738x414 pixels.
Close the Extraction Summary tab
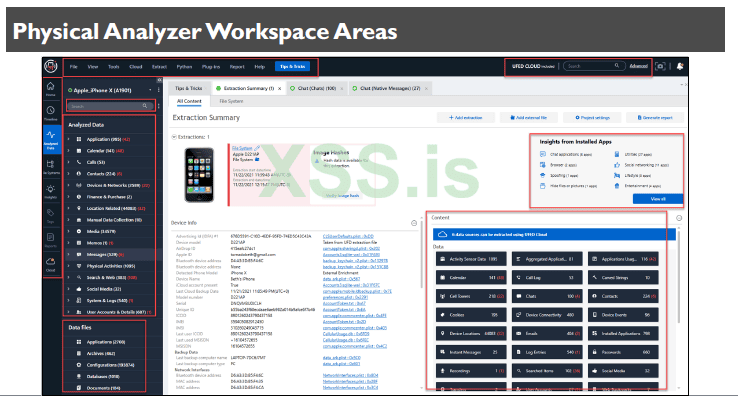(x=280, y=88)
